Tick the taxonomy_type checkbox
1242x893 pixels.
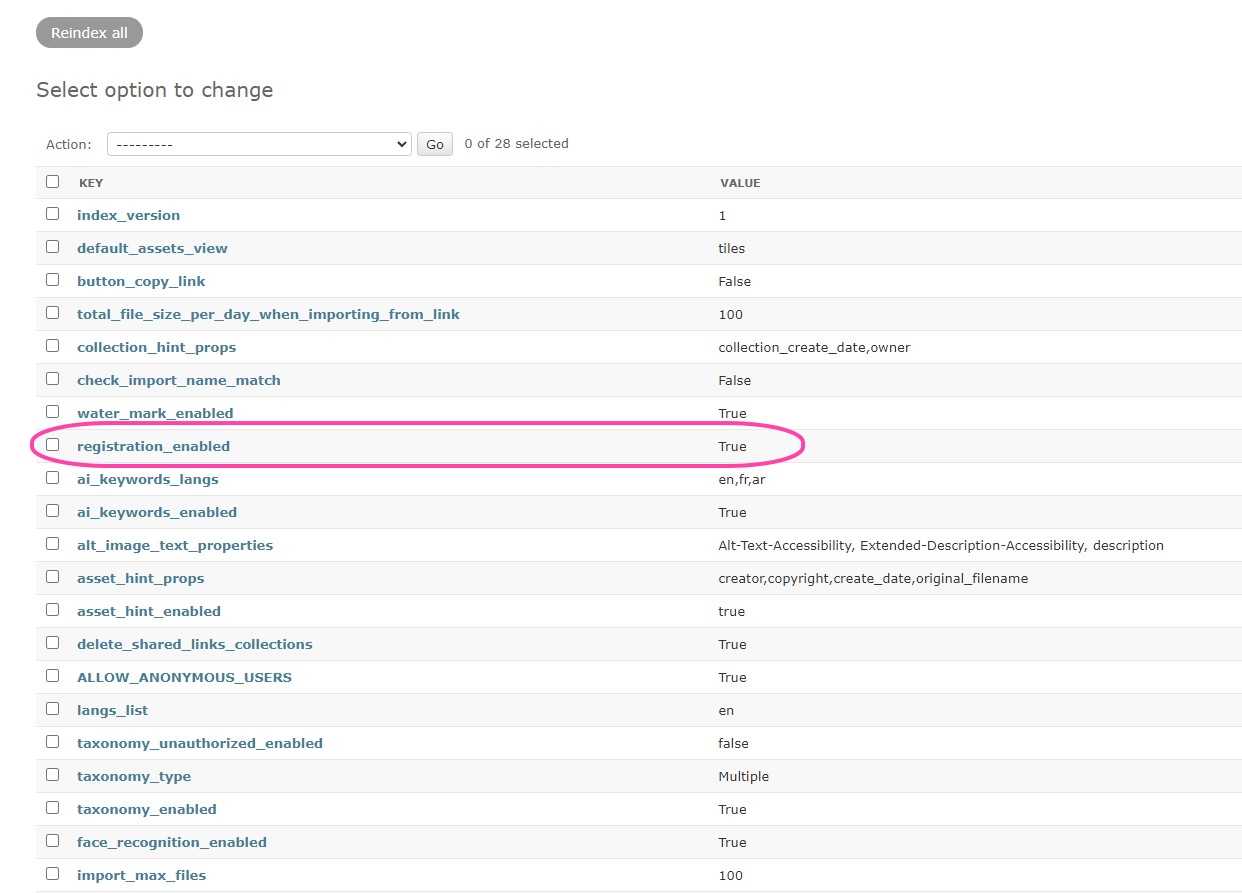click(52, 775)
